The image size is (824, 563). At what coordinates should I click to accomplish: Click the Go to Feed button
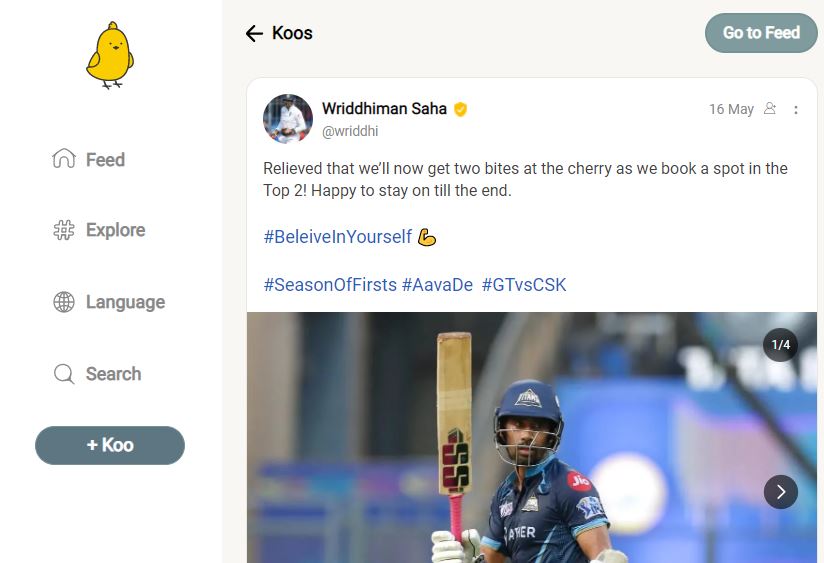pos(761,33)
